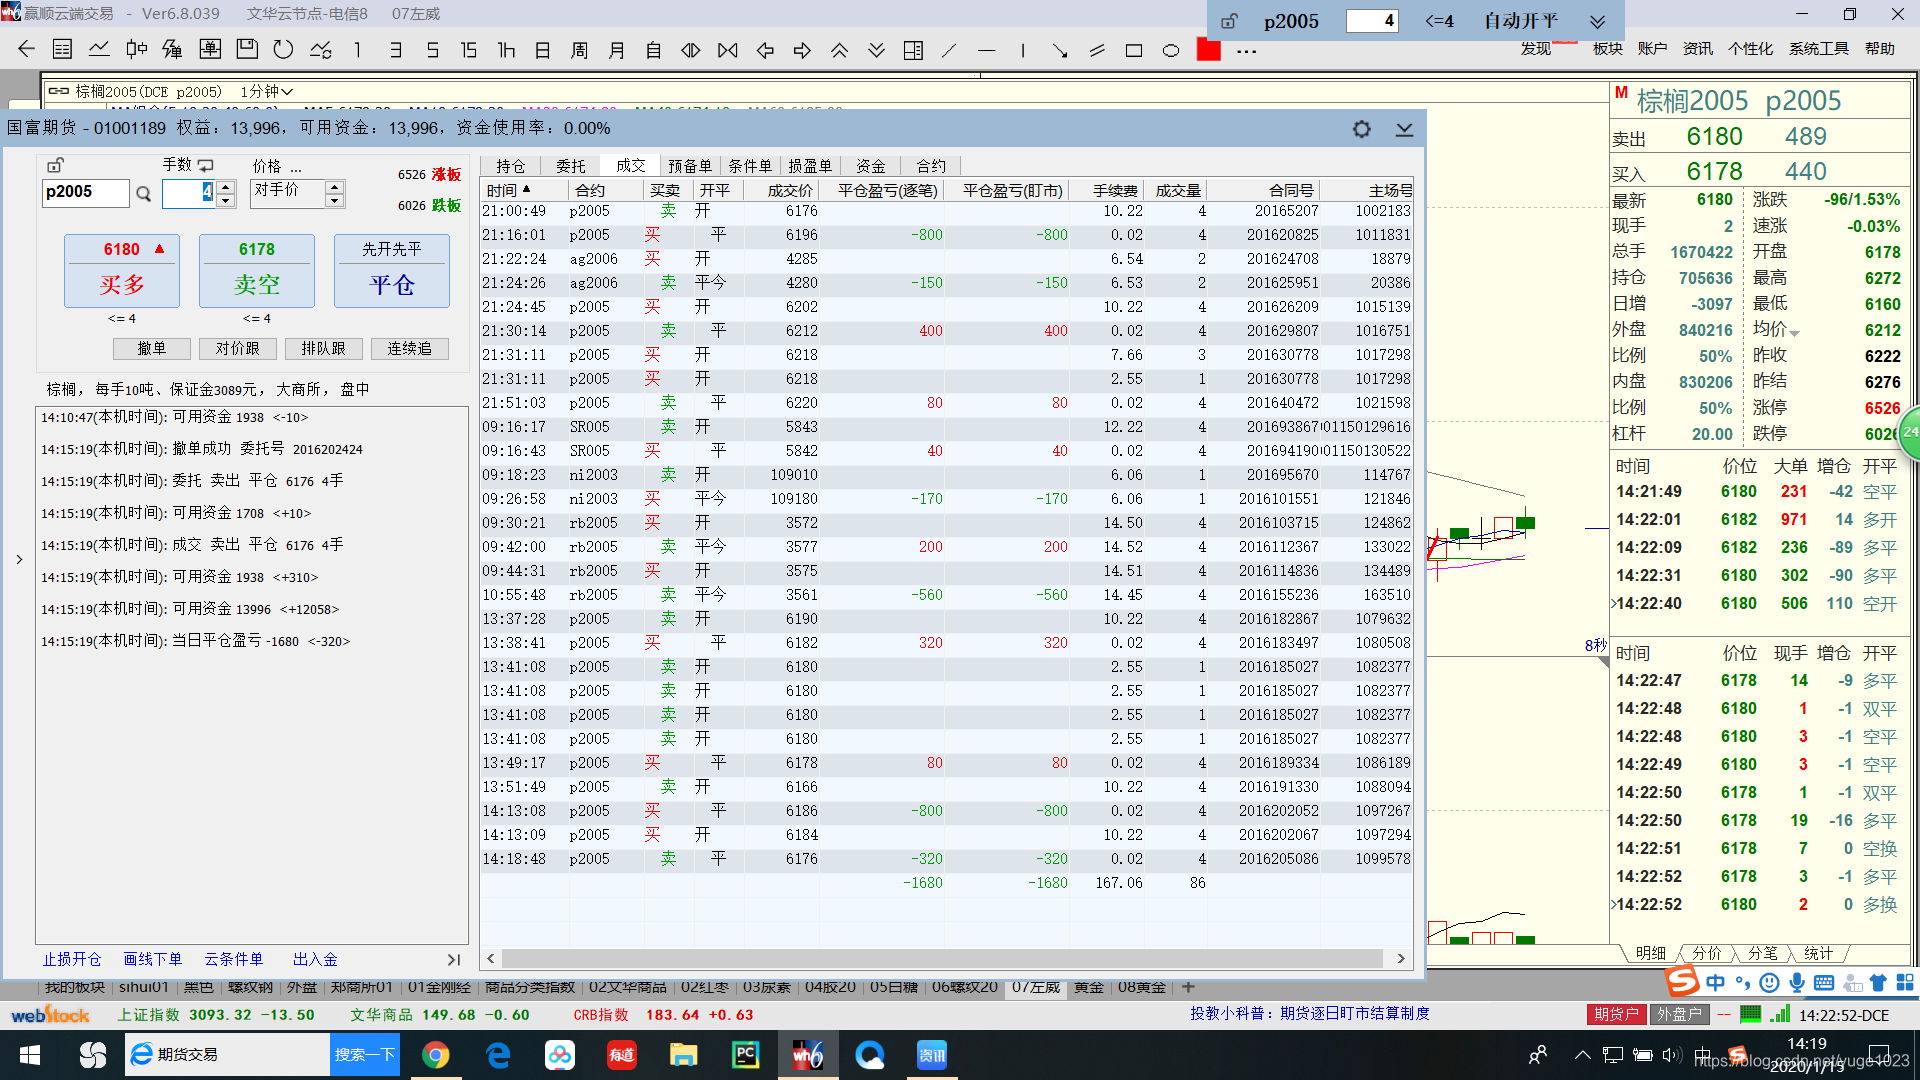The height and width of the screenshot is (1080, 1920).
Task: Select the vertical line drawing tool
Action: click(x=1023, y=49)
